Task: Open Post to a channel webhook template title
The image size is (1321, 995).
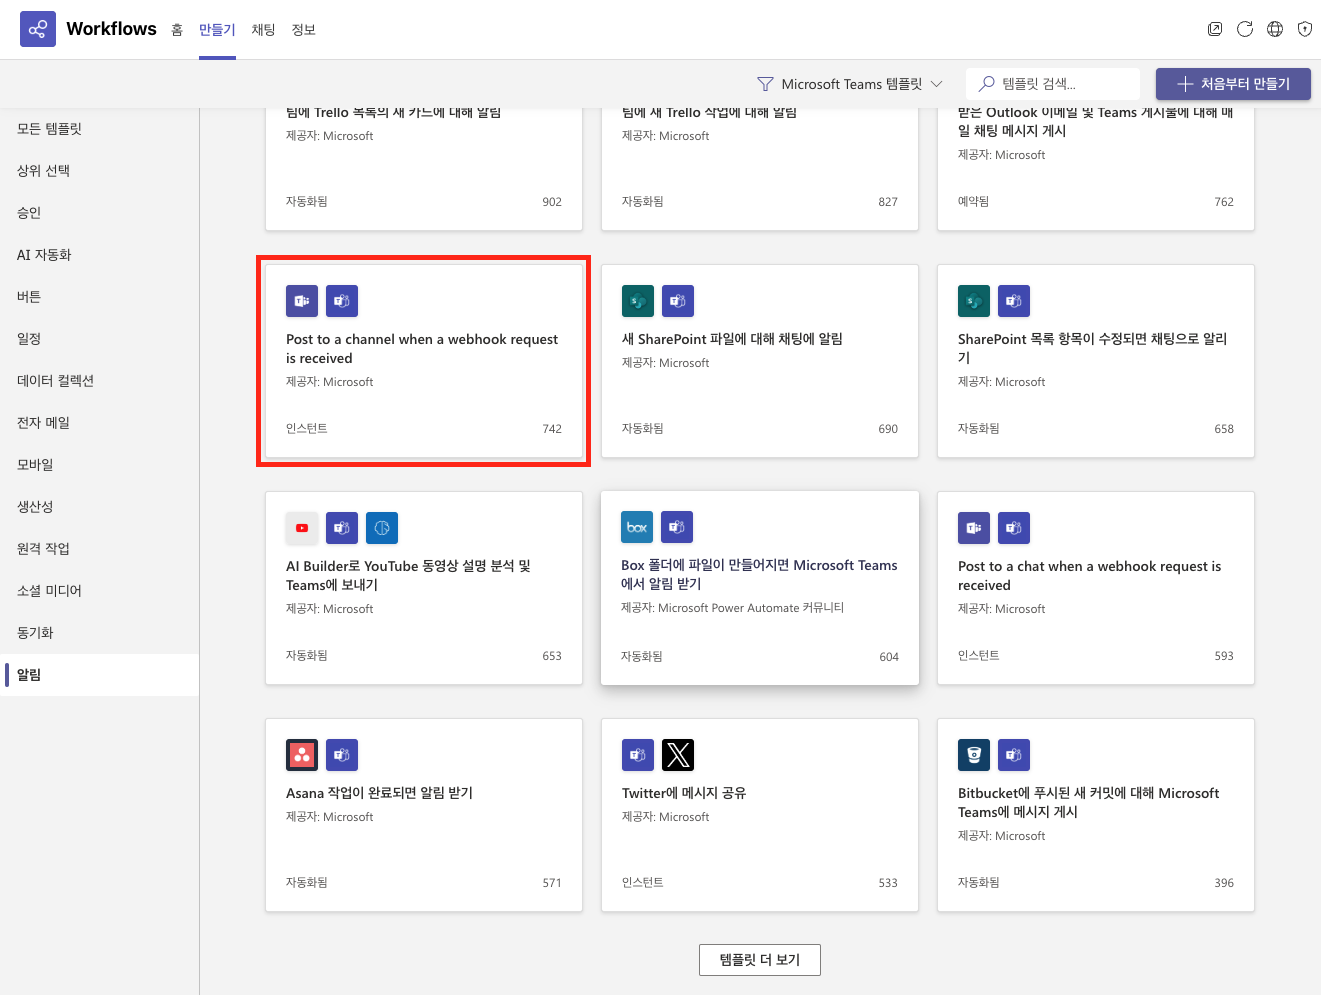Action: click(422, 349)
